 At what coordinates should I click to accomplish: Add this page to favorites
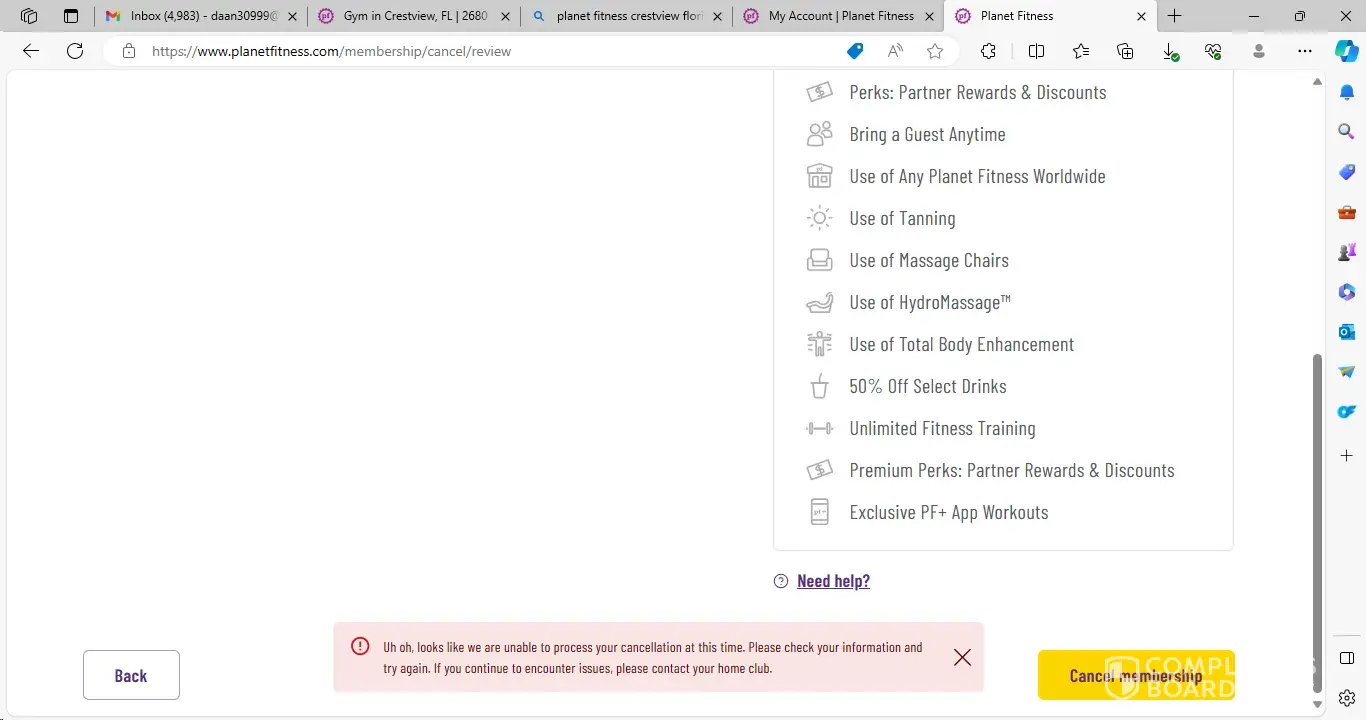[935, 51]
